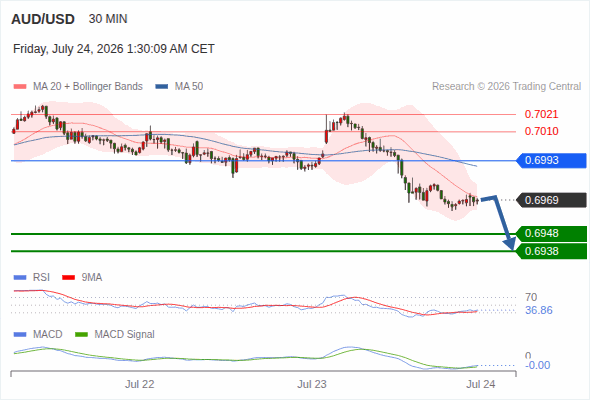Click the Jul 22 date axis label

[140, 385]
